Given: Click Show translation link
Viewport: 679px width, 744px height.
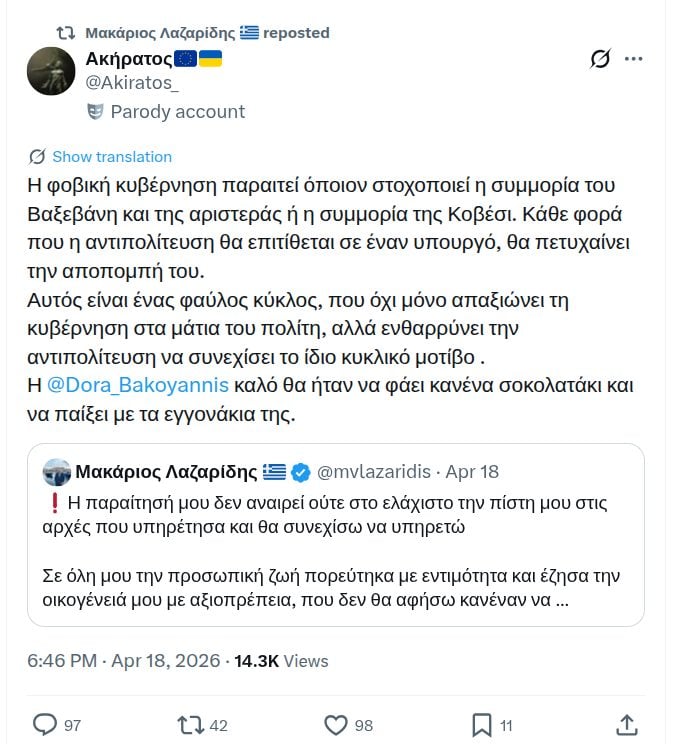Looking at the screenshot, I should (x=112, y=157).
